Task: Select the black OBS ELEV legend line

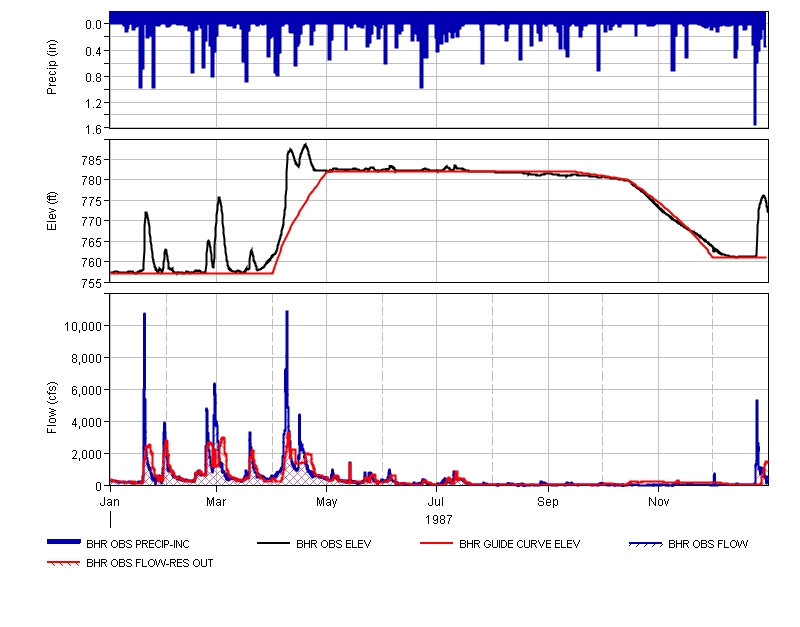Action: pyautogui.click(x=273, y=543)
